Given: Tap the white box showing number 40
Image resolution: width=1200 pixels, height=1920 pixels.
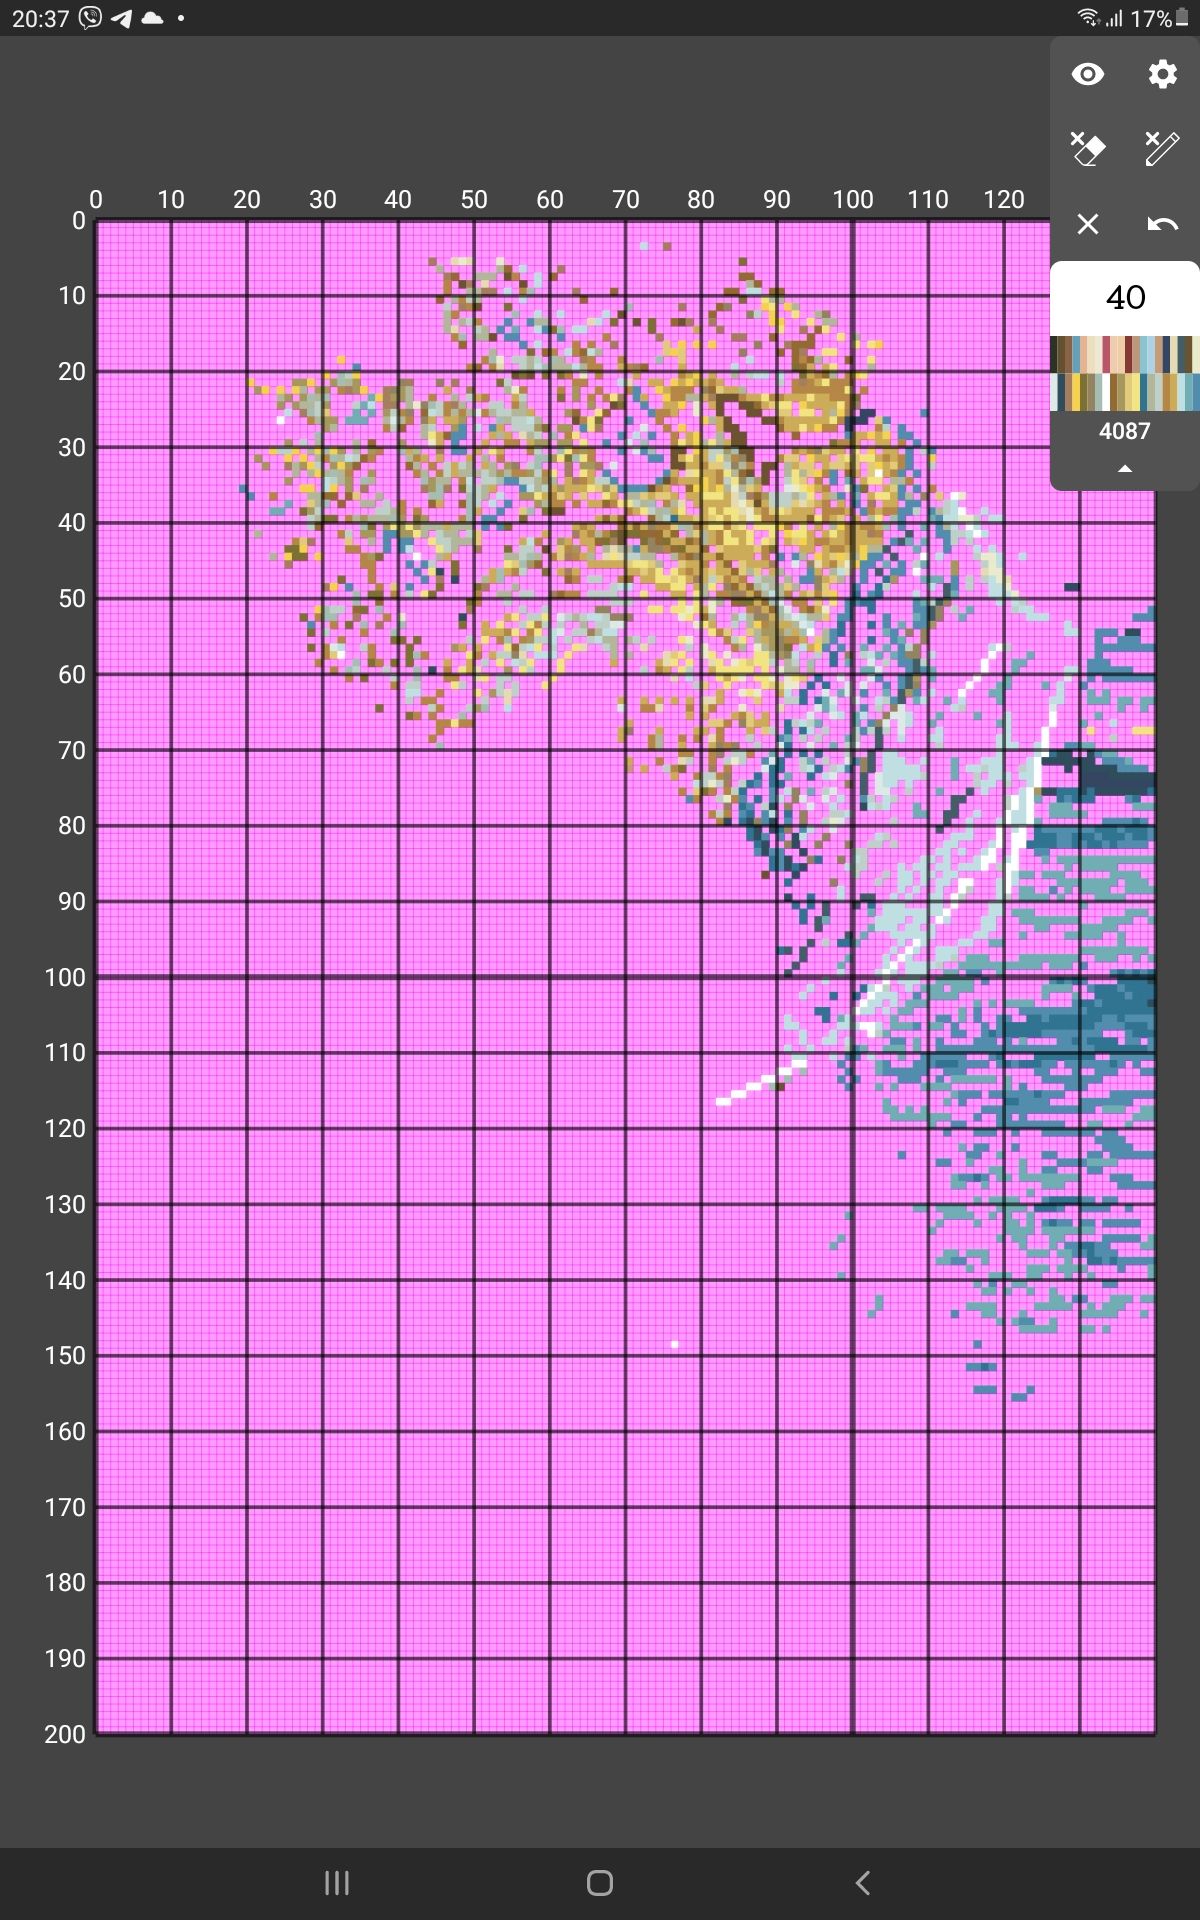Looking at the screenshot, I should [x=1125, y=298].
